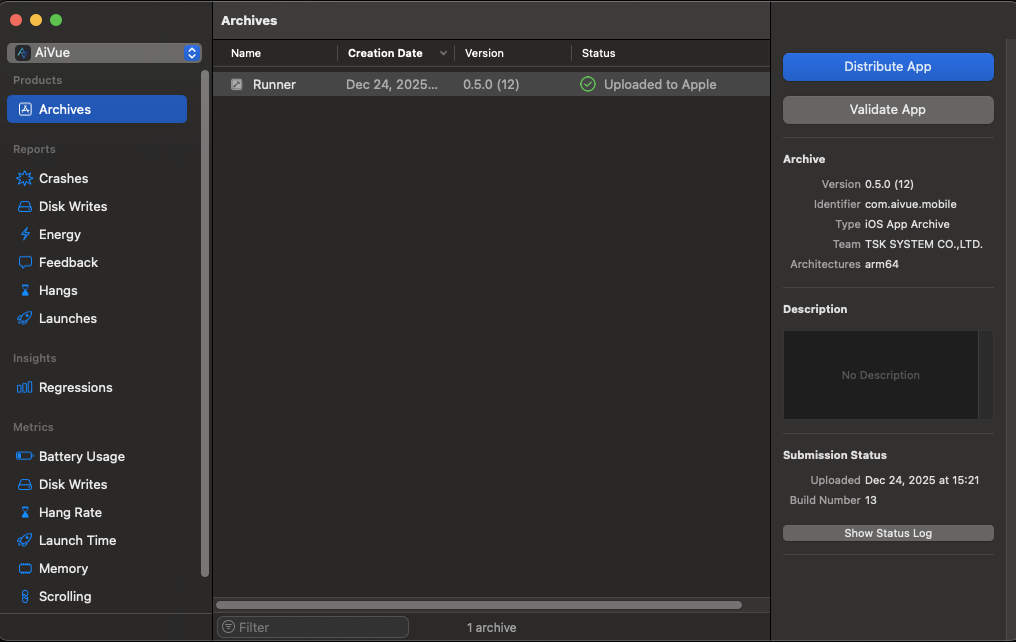The width and height of the screenshot is (1016, 642).
Task: Click the Battery Usage battery icon
Action: click(25, 456)
